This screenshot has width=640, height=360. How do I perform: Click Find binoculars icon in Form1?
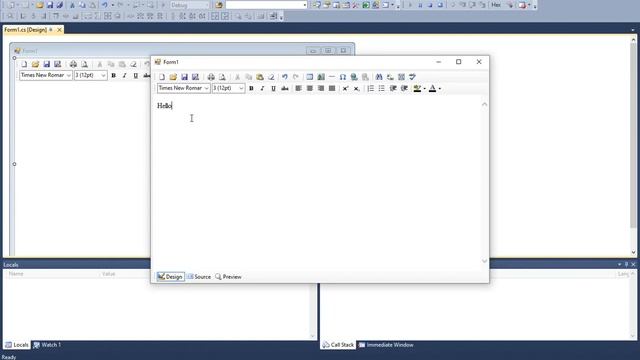379,77
